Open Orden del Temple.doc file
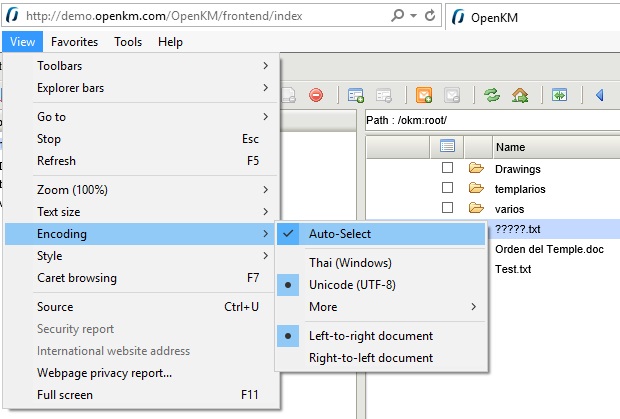 pyautogui.click(x=549, y=249)
